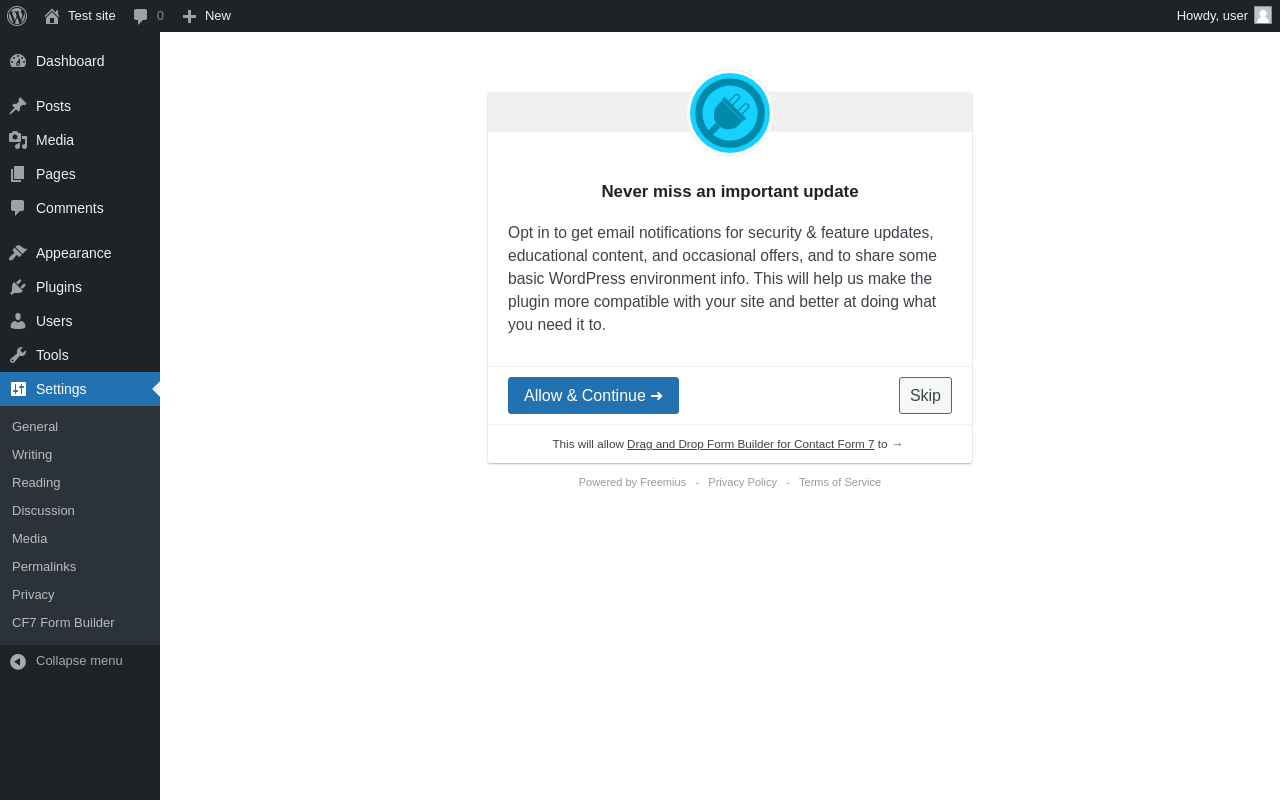Click the blue plugin logo in the opt-in card

coord(730,113)
